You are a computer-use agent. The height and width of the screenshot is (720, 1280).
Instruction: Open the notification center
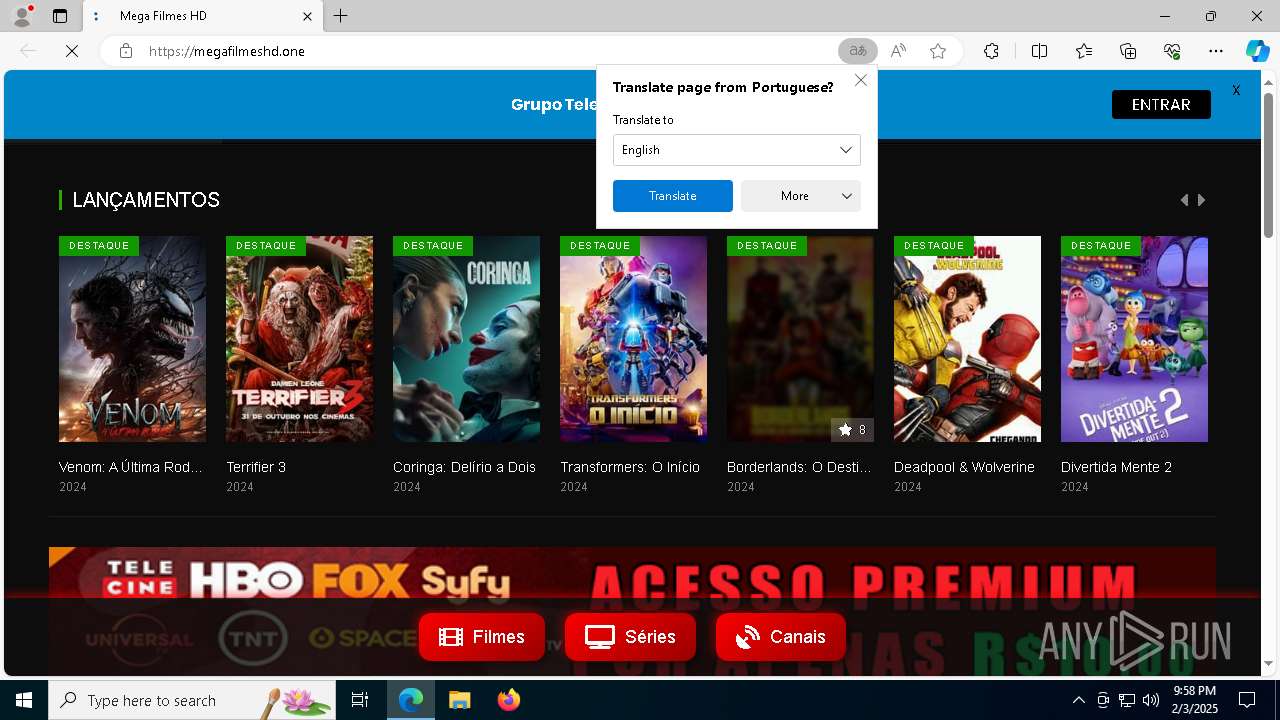pyautogui.click(x=1247, y=700)
